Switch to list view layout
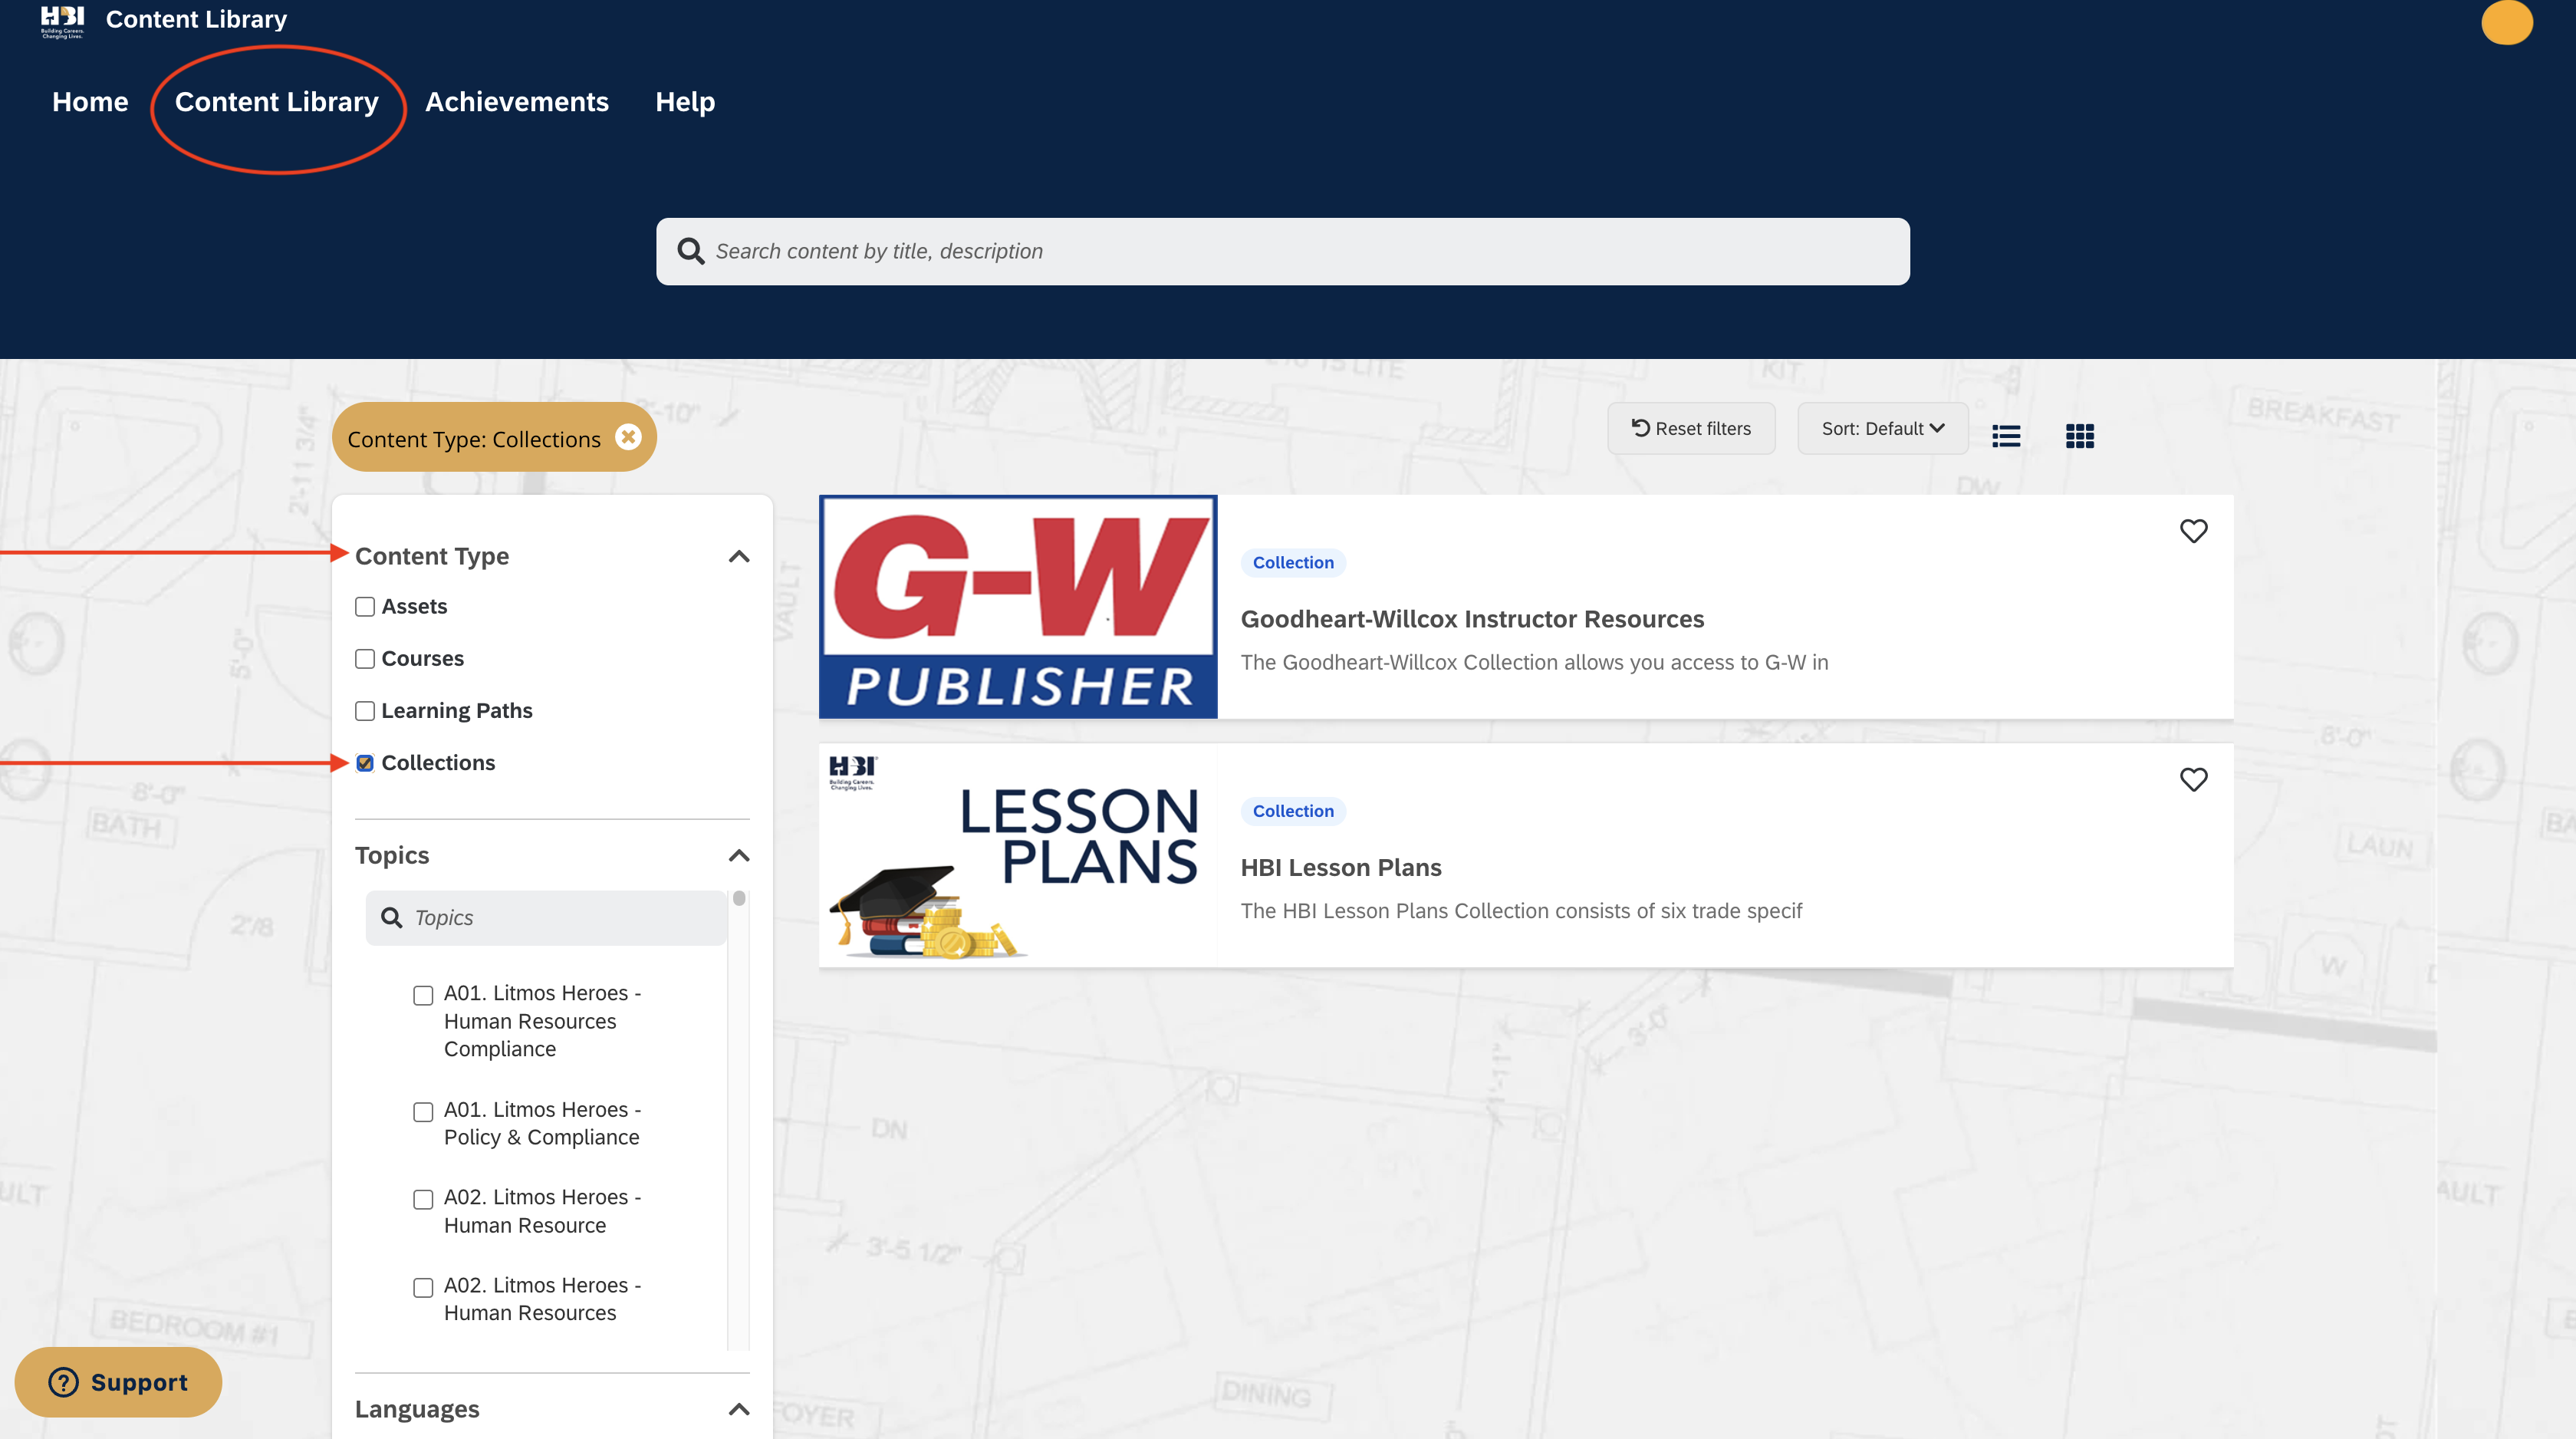Screen dimensions: 2576x1439 tap(2005, 436)
